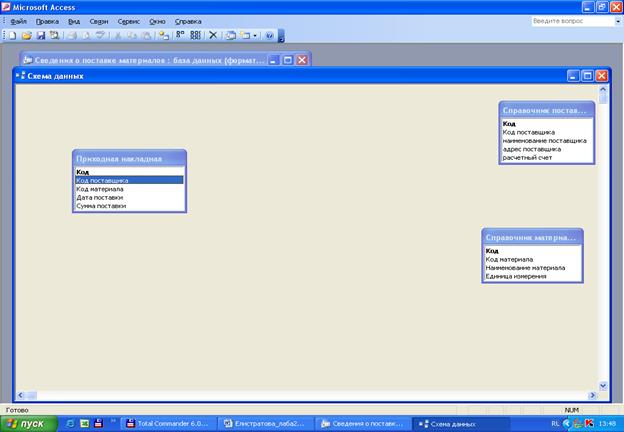Click the RL language indicator in tray
This screenshot has height=432, width=624.
(556, 424)
